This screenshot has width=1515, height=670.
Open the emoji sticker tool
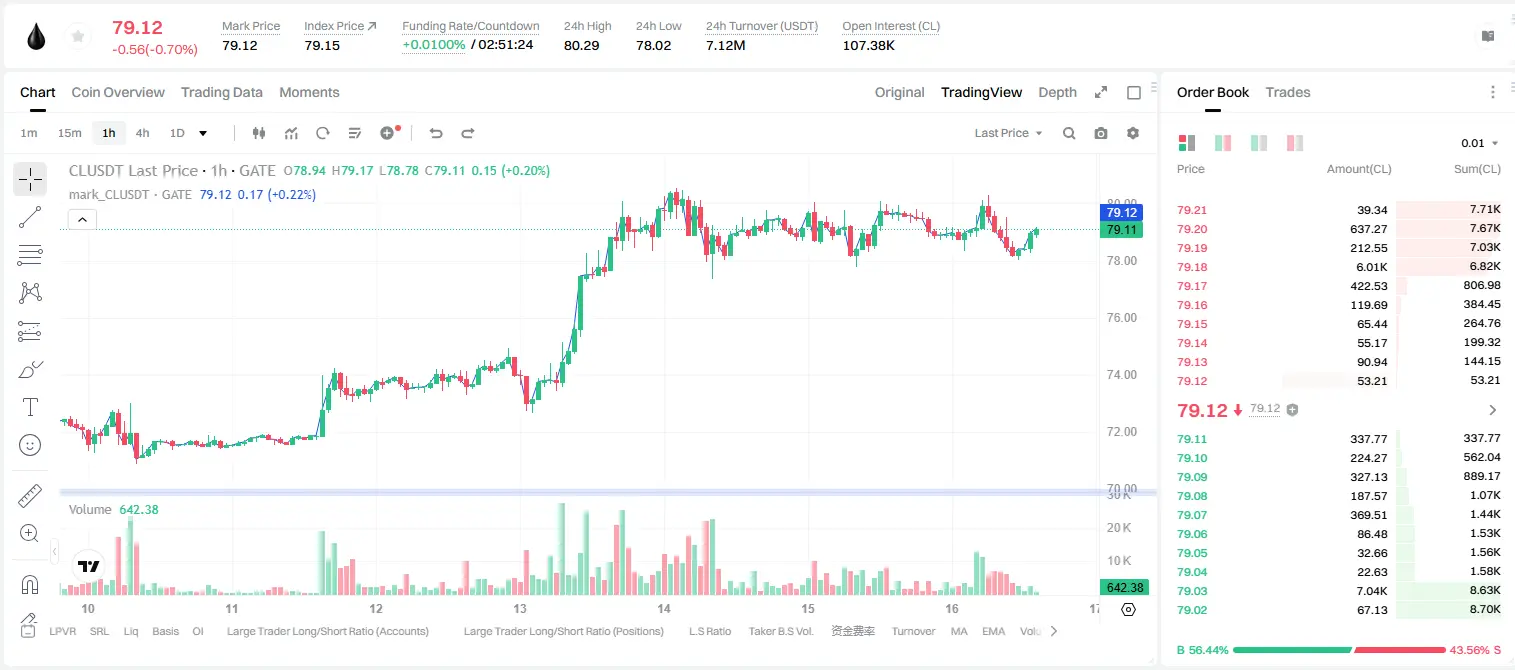click(x=30, y=445)
